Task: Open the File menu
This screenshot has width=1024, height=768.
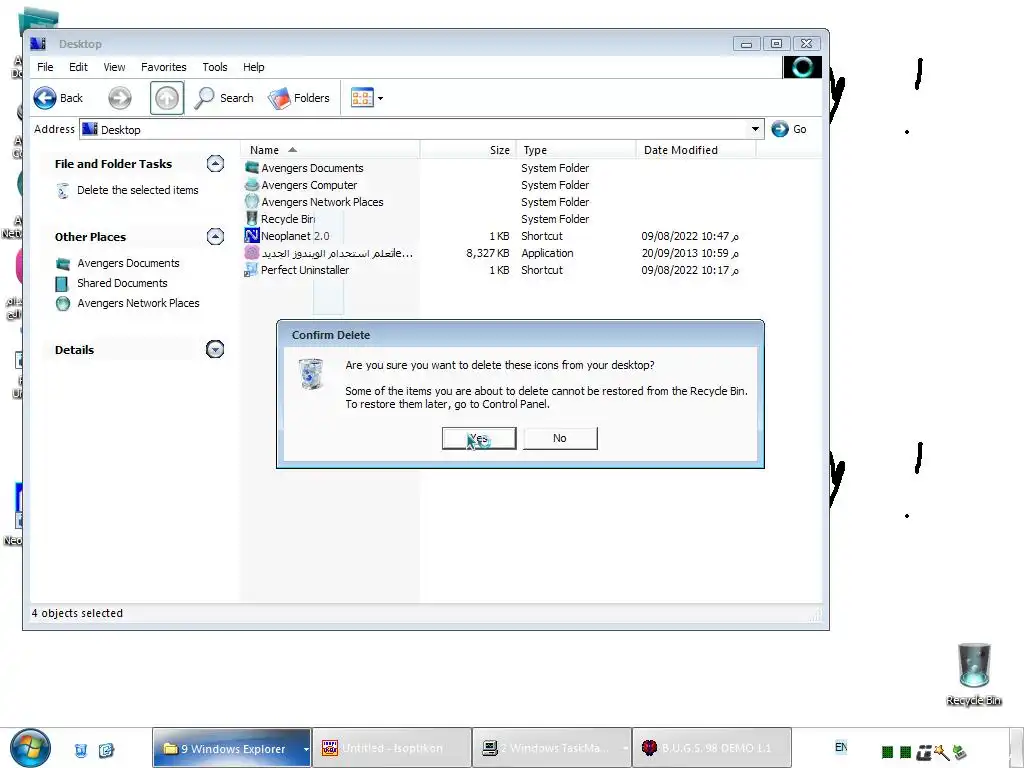Action: [45, 67]
